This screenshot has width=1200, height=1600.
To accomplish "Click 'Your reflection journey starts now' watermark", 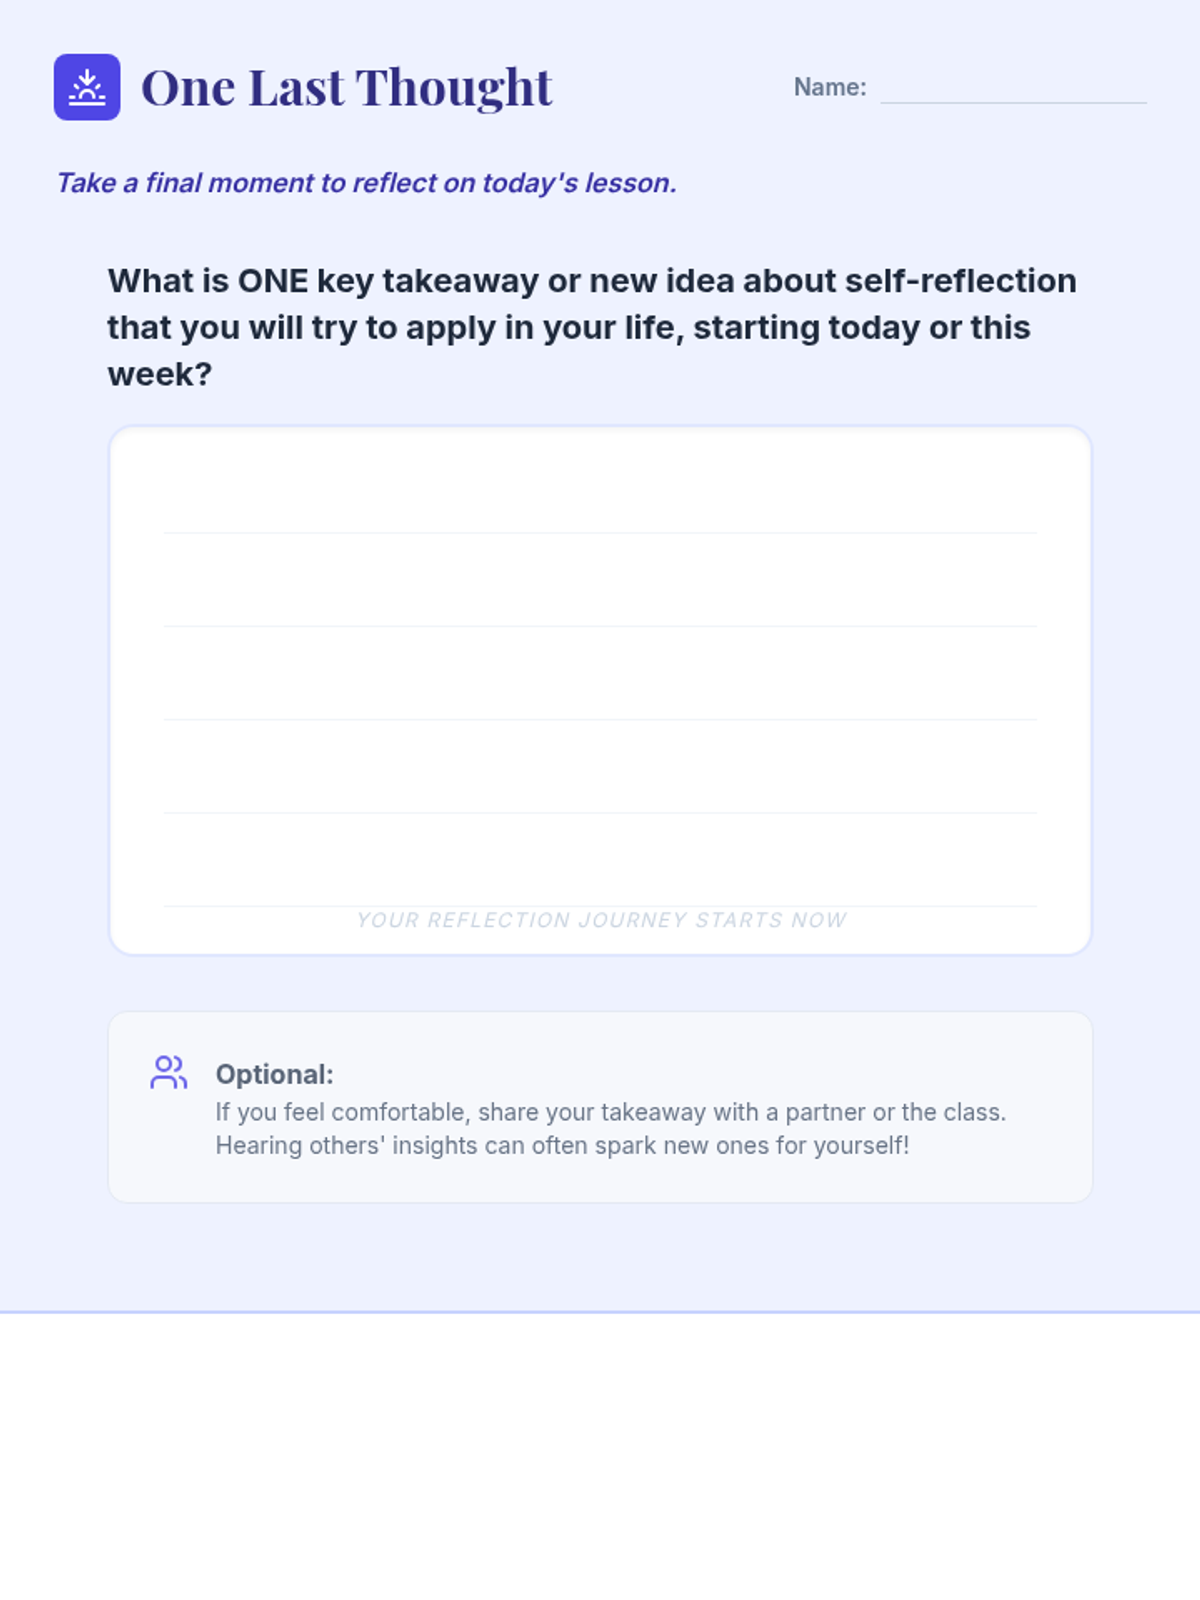I will [x=601, y=920].
